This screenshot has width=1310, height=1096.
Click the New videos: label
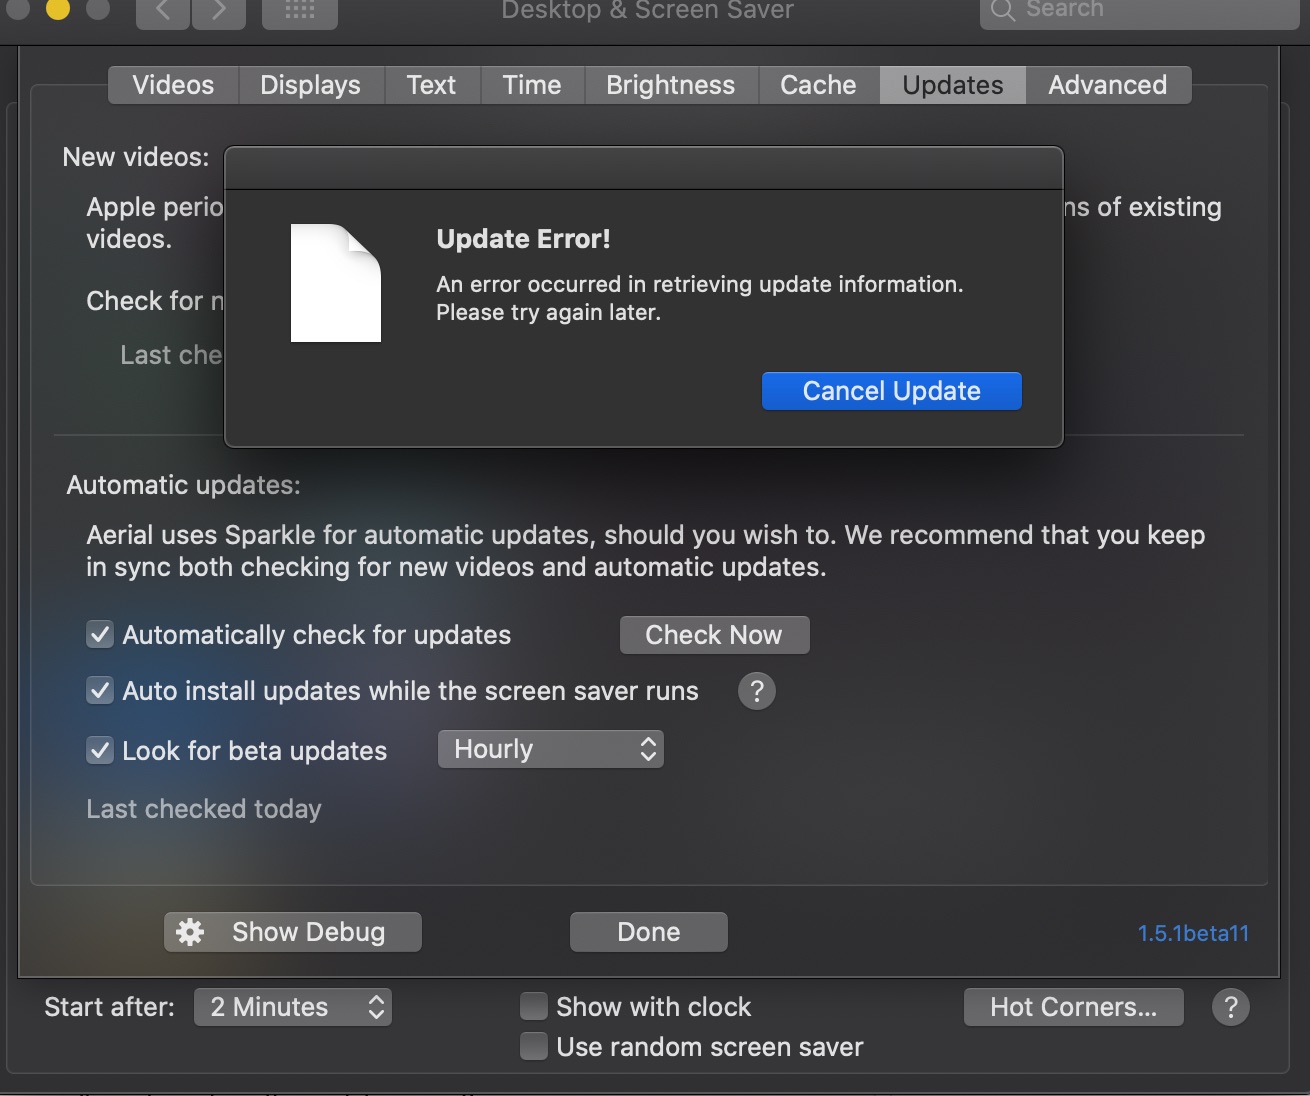coord(136,157)
